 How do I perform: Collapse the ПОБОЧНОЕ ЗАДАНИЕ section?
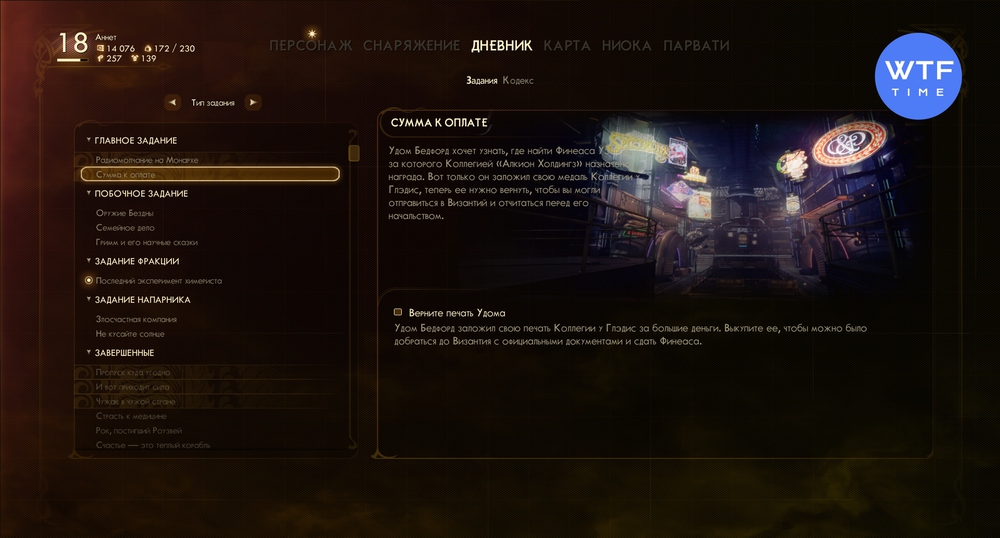[89, 193]
